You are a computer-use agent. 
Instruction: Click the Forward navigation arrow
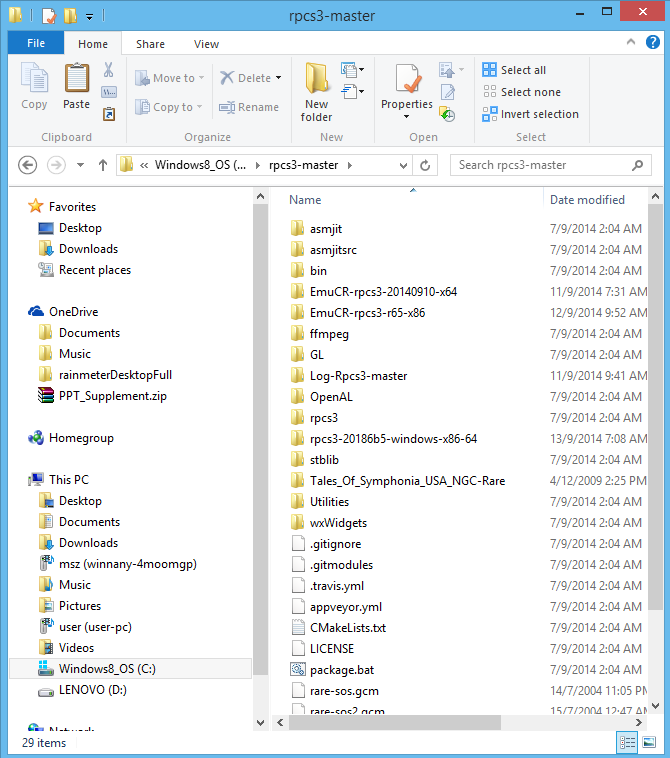(x=56, y=165)
